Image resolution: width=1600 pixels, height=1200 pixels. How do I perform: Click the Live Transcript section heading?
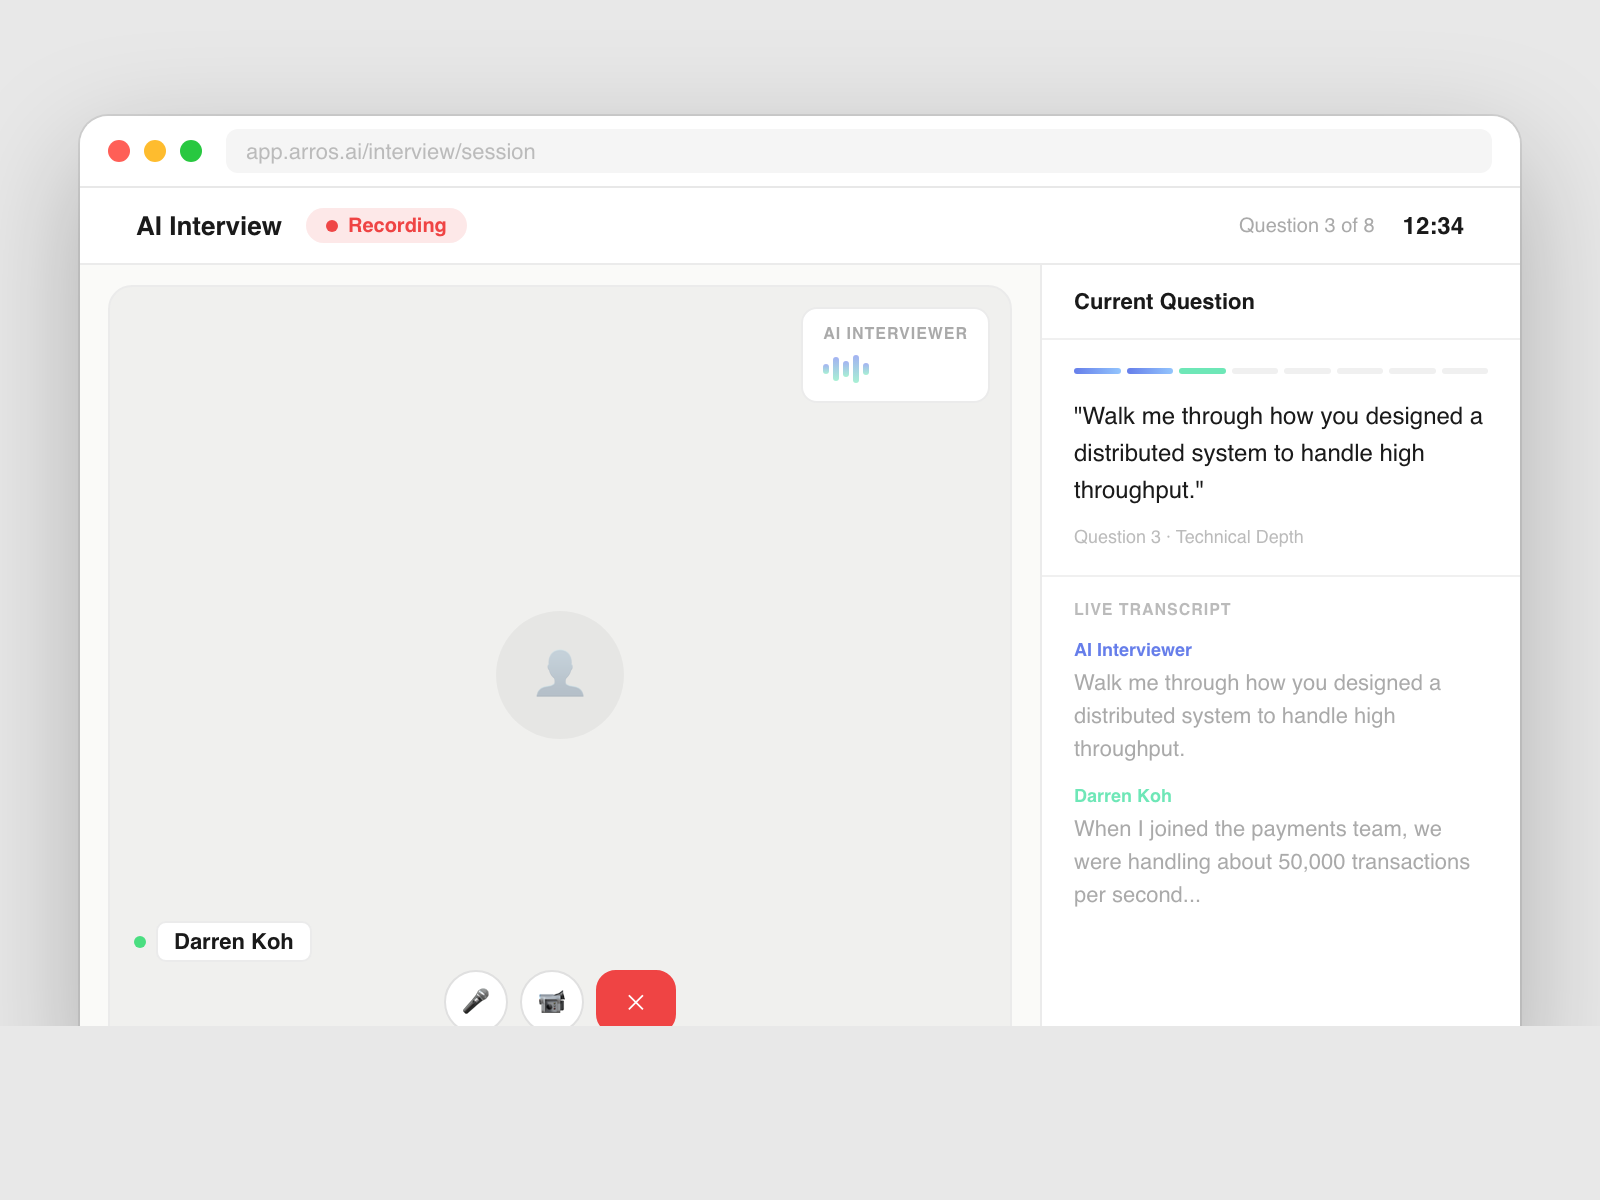point(1152,610)
